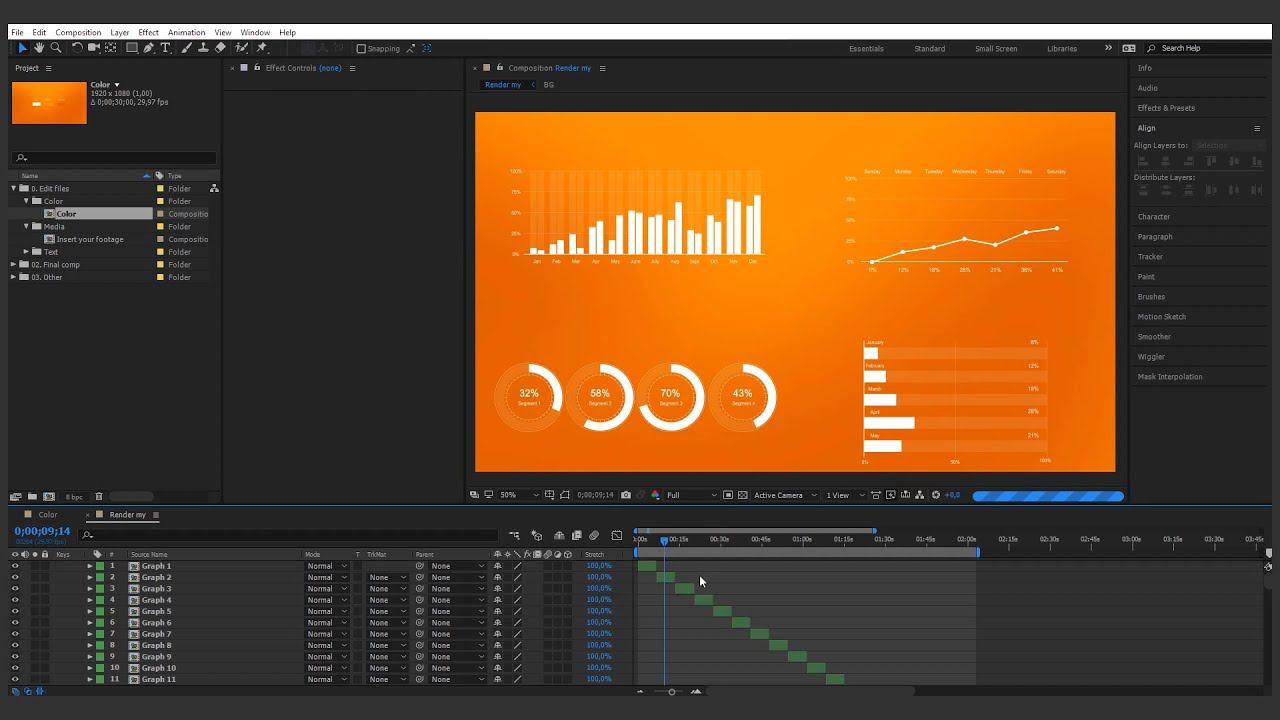Screen dimensions: 1280x720
Task: Select the Hand tool
Action: pyautogui.click(x=39, y=48)
